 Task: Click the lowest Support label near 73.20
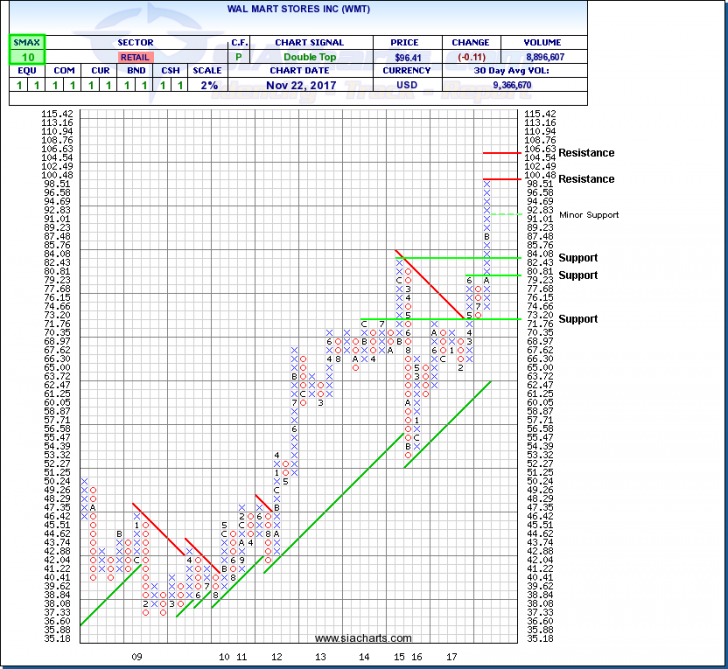click(x=578, y=319)
